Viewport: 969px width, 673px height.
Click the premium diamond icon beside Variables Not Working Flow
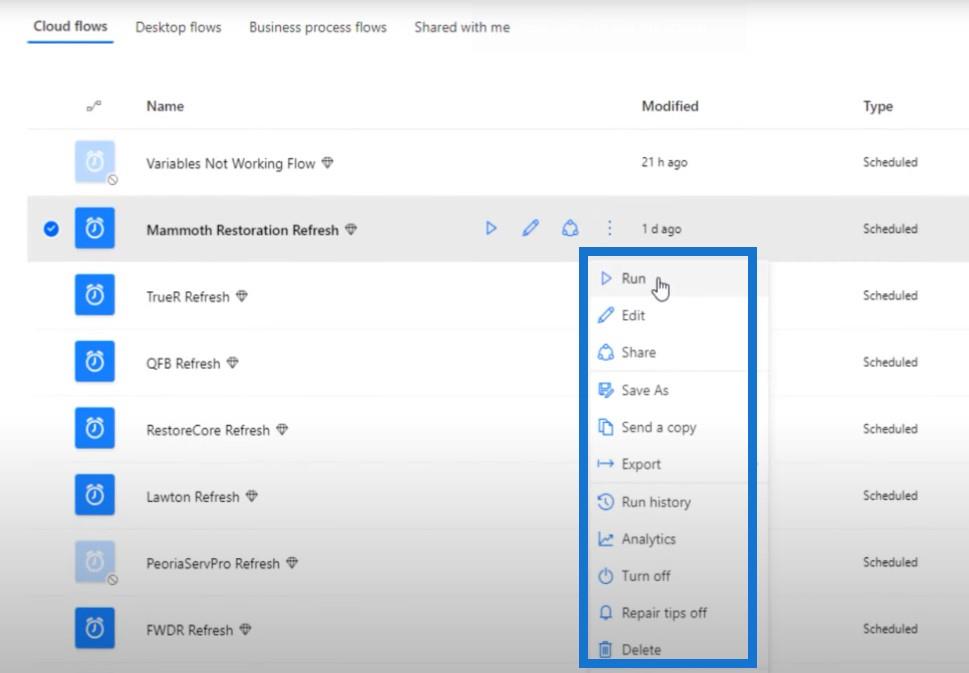[328, 163]
